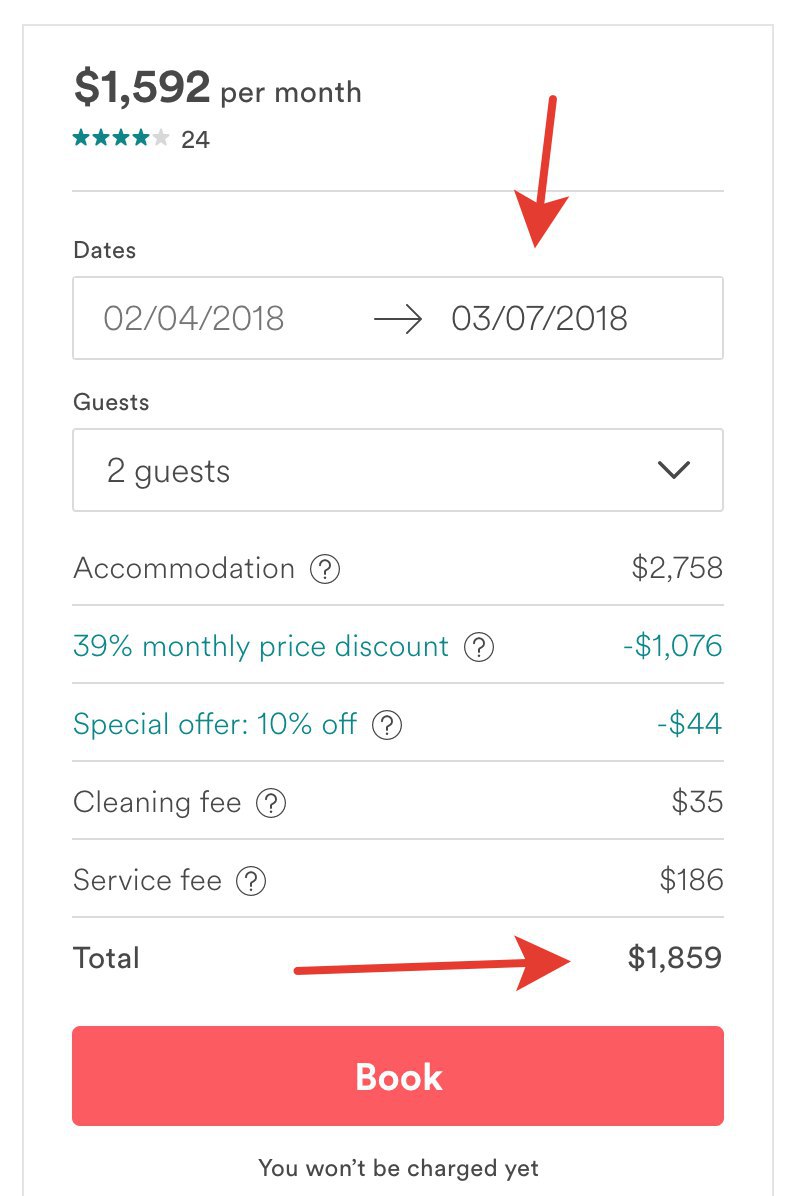Select the checkout date 03/07/2018

[x=539, y=319]
